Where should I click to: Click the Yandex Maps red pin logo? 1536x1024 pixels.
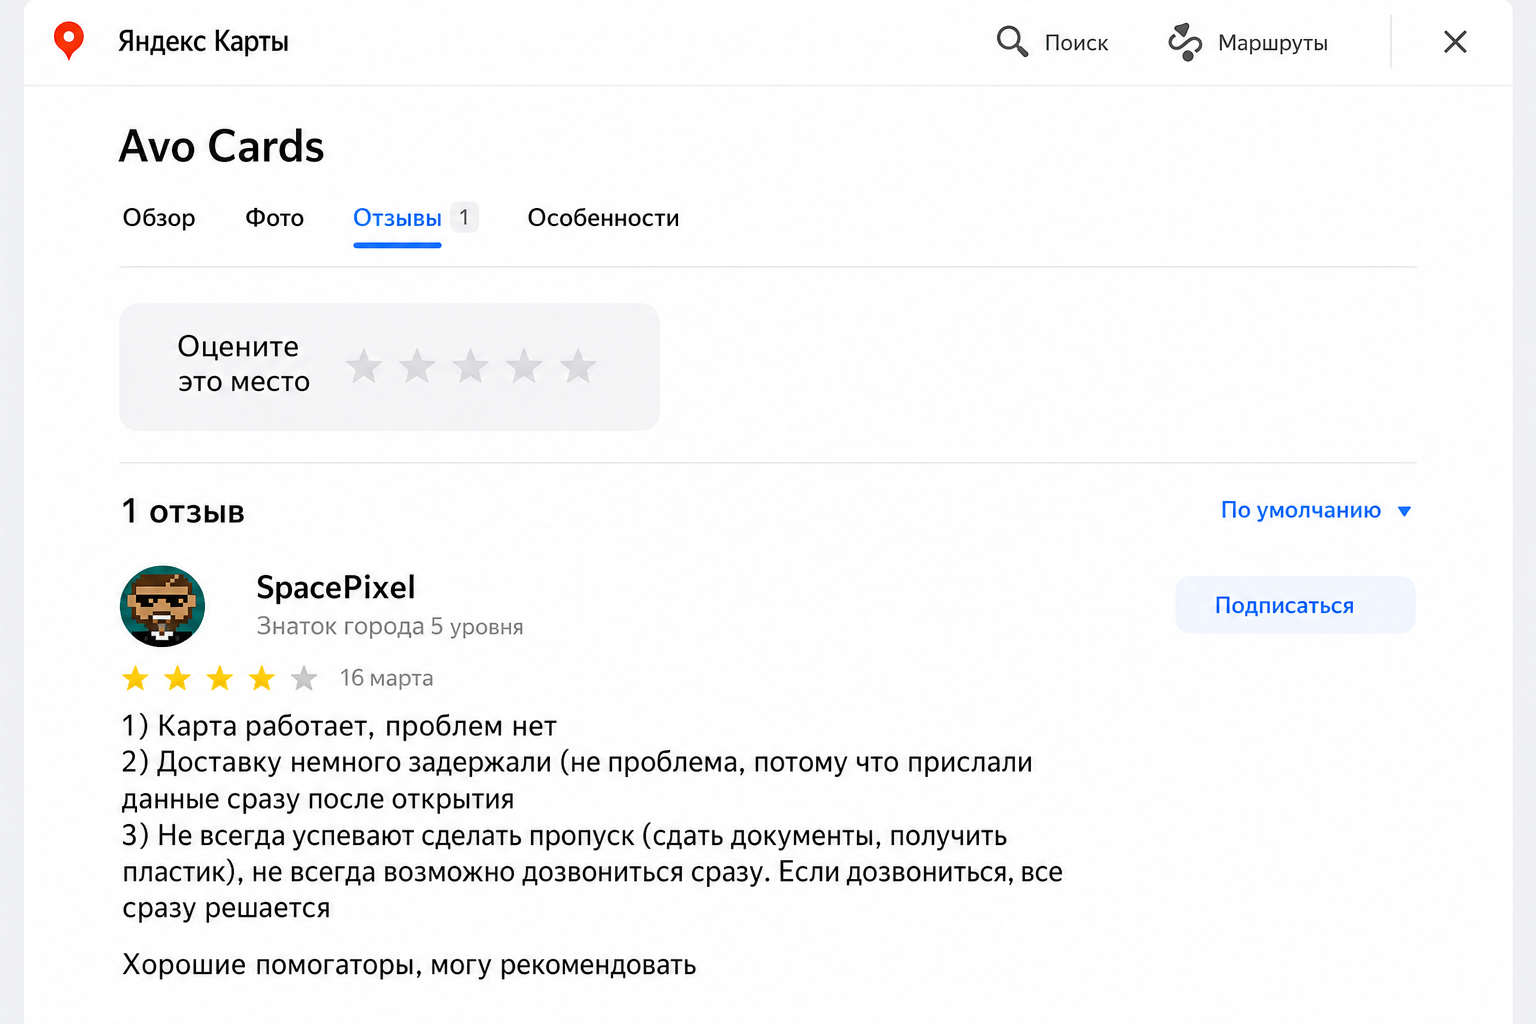coord(68,41)
